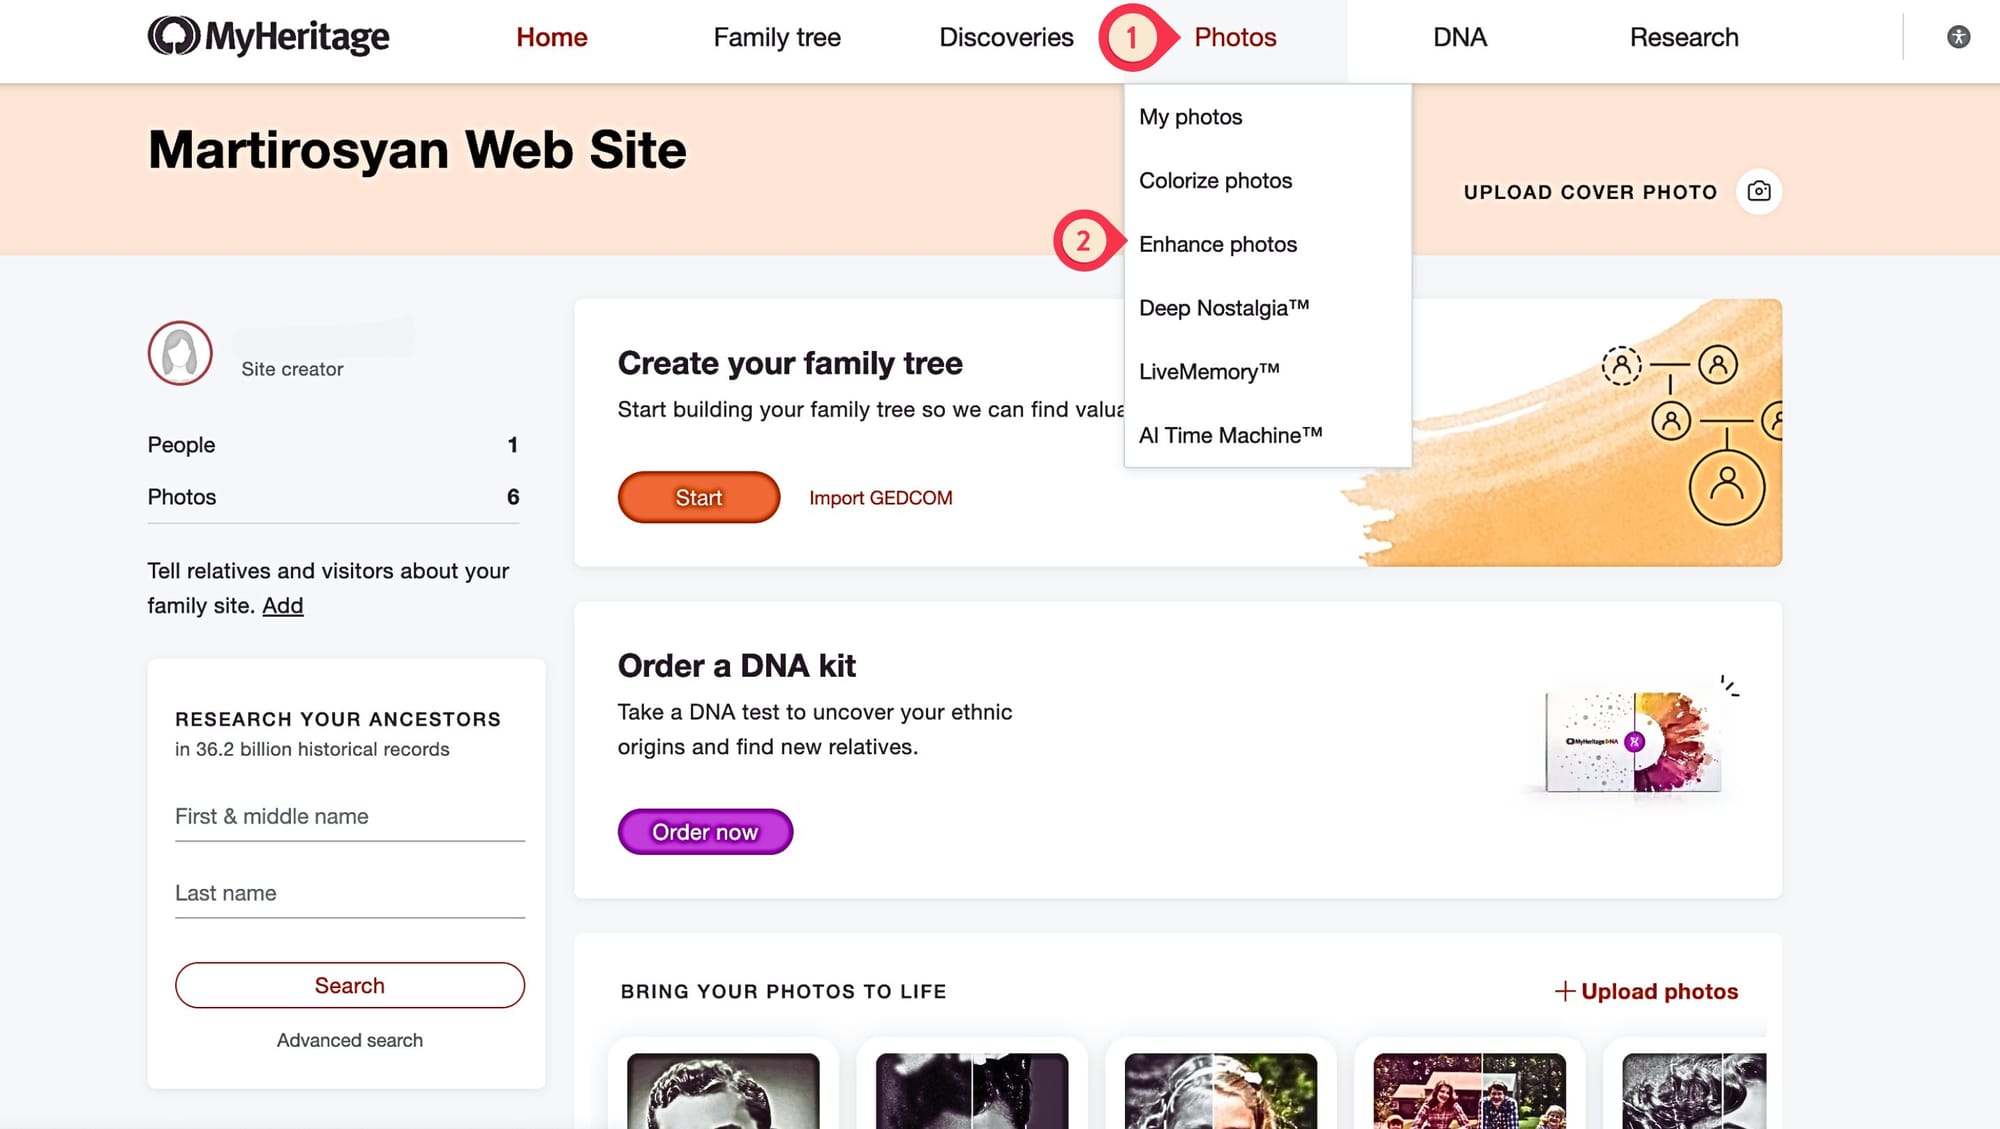Click the DNA kit box image
The height and width of the screenshot is (1129, 2000).
[1633, 741]
